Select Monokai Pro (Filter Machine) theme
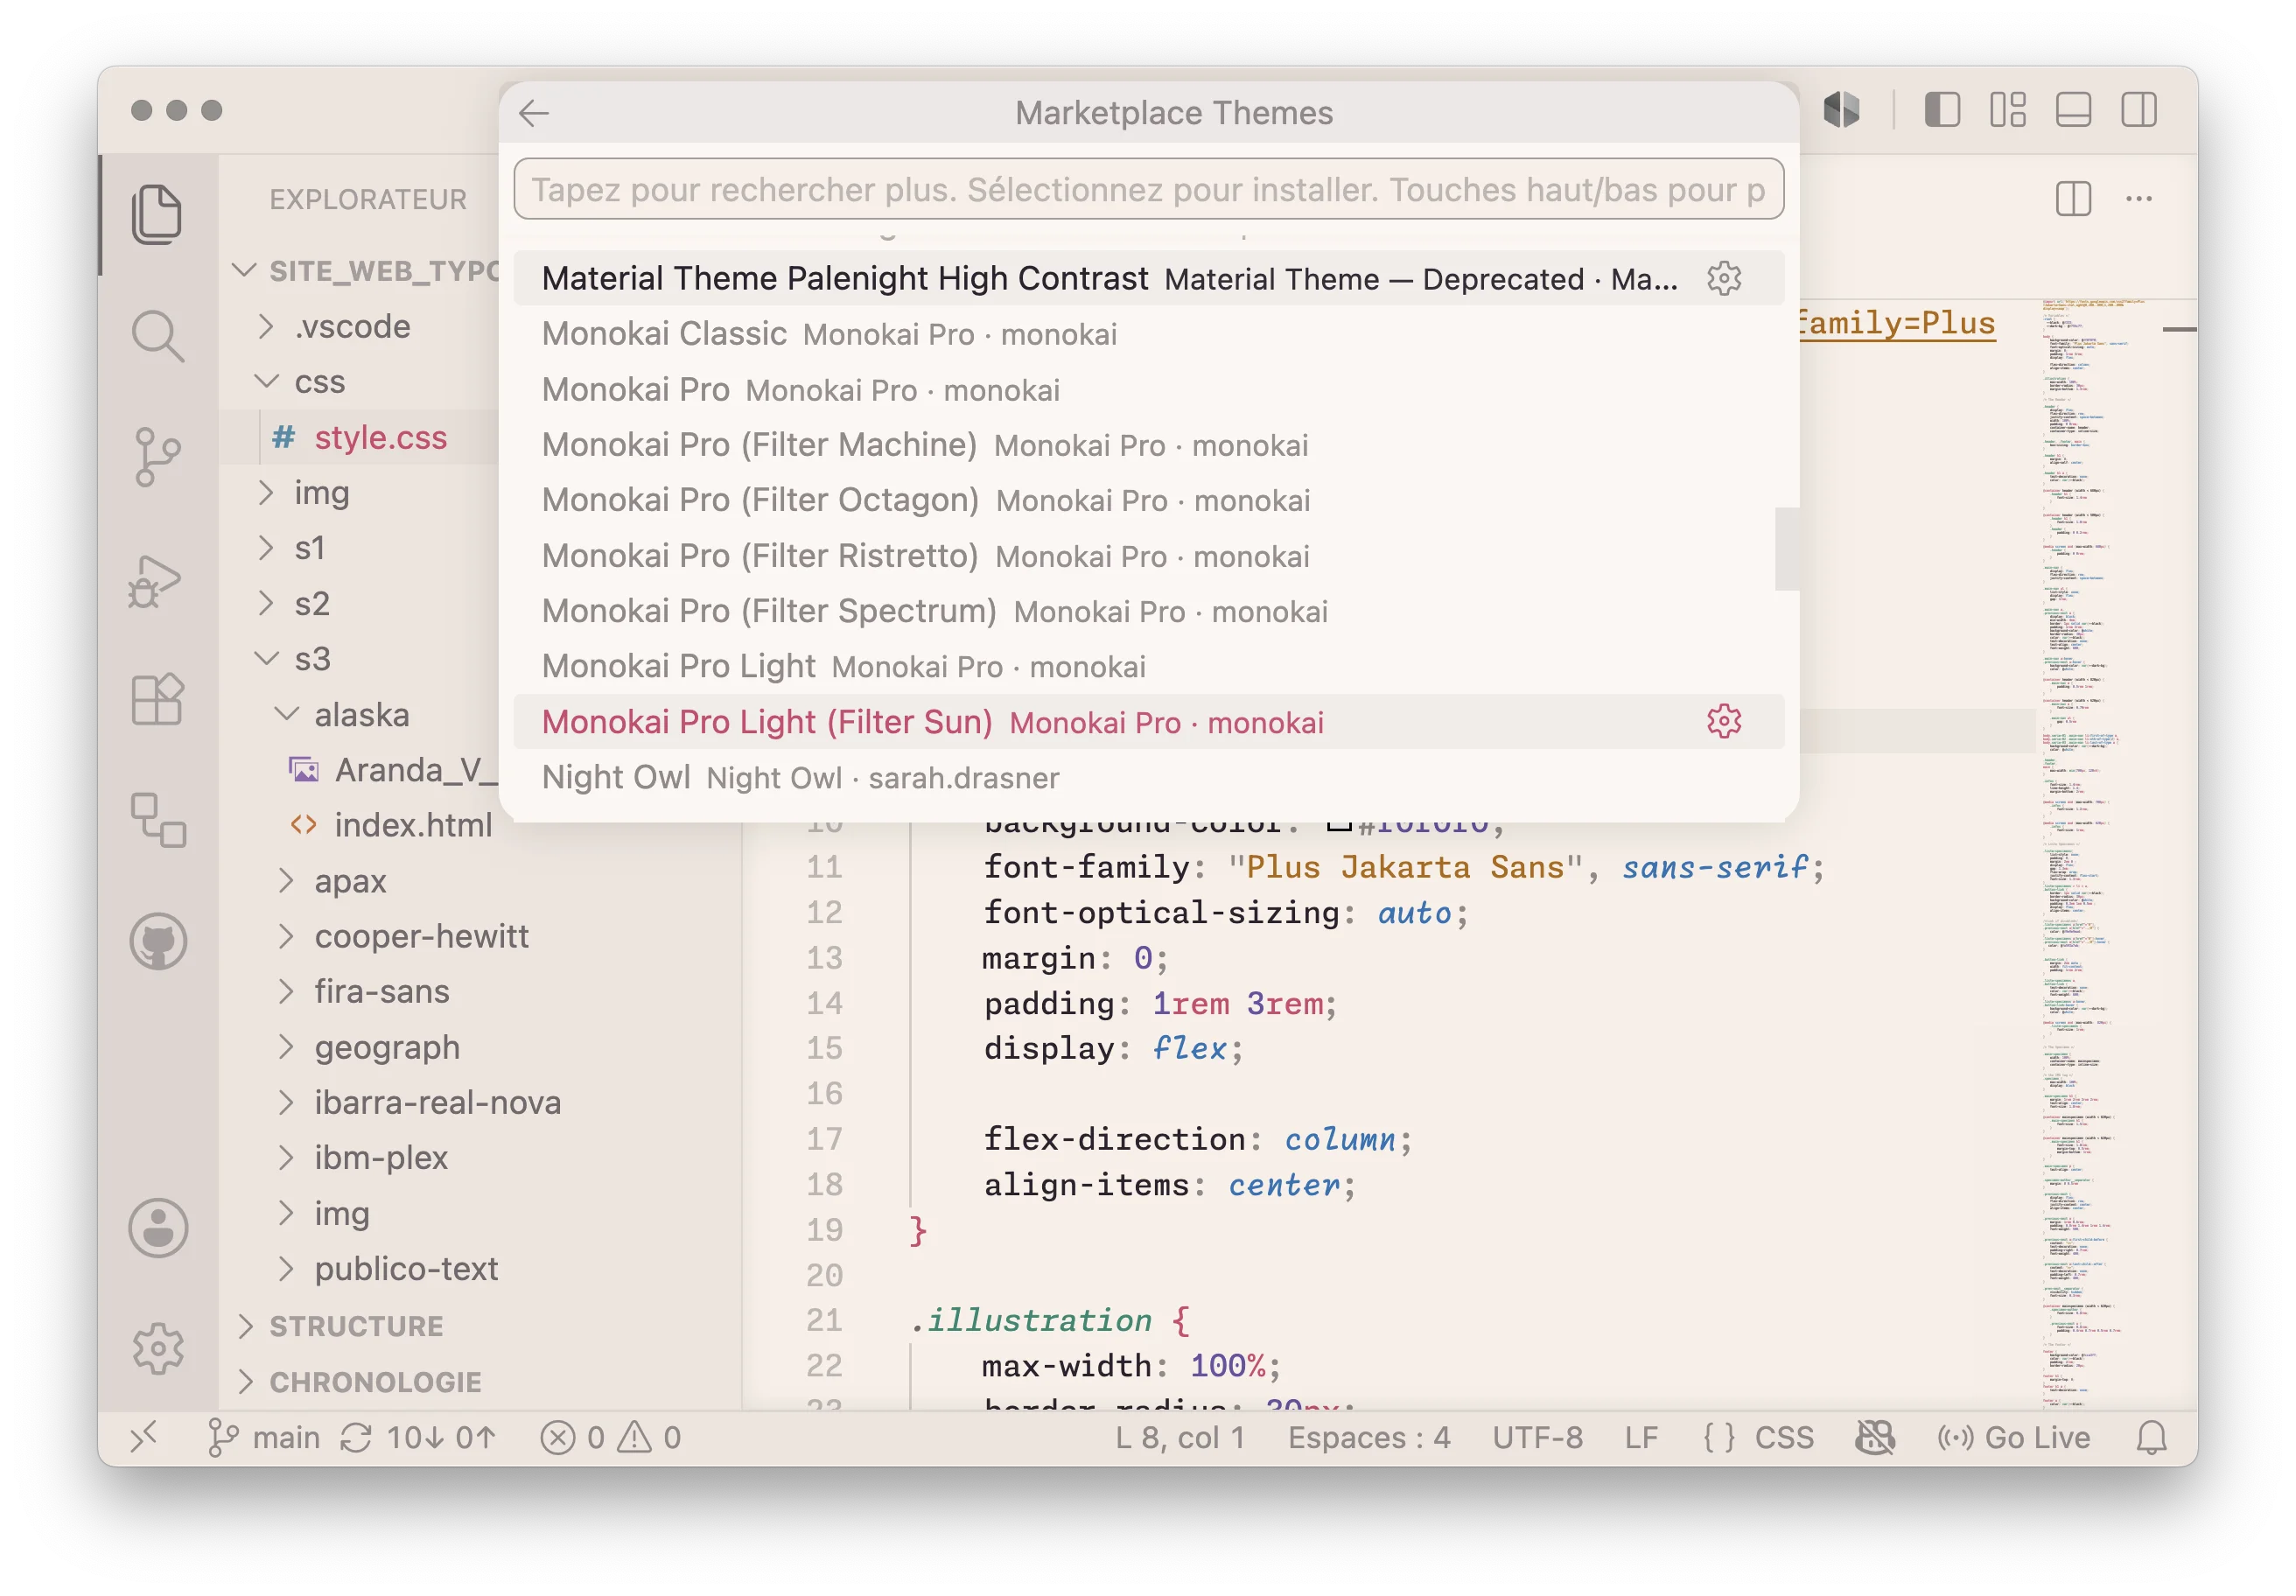This screenshot has height=1596, width=2296. coord(1148,444)
